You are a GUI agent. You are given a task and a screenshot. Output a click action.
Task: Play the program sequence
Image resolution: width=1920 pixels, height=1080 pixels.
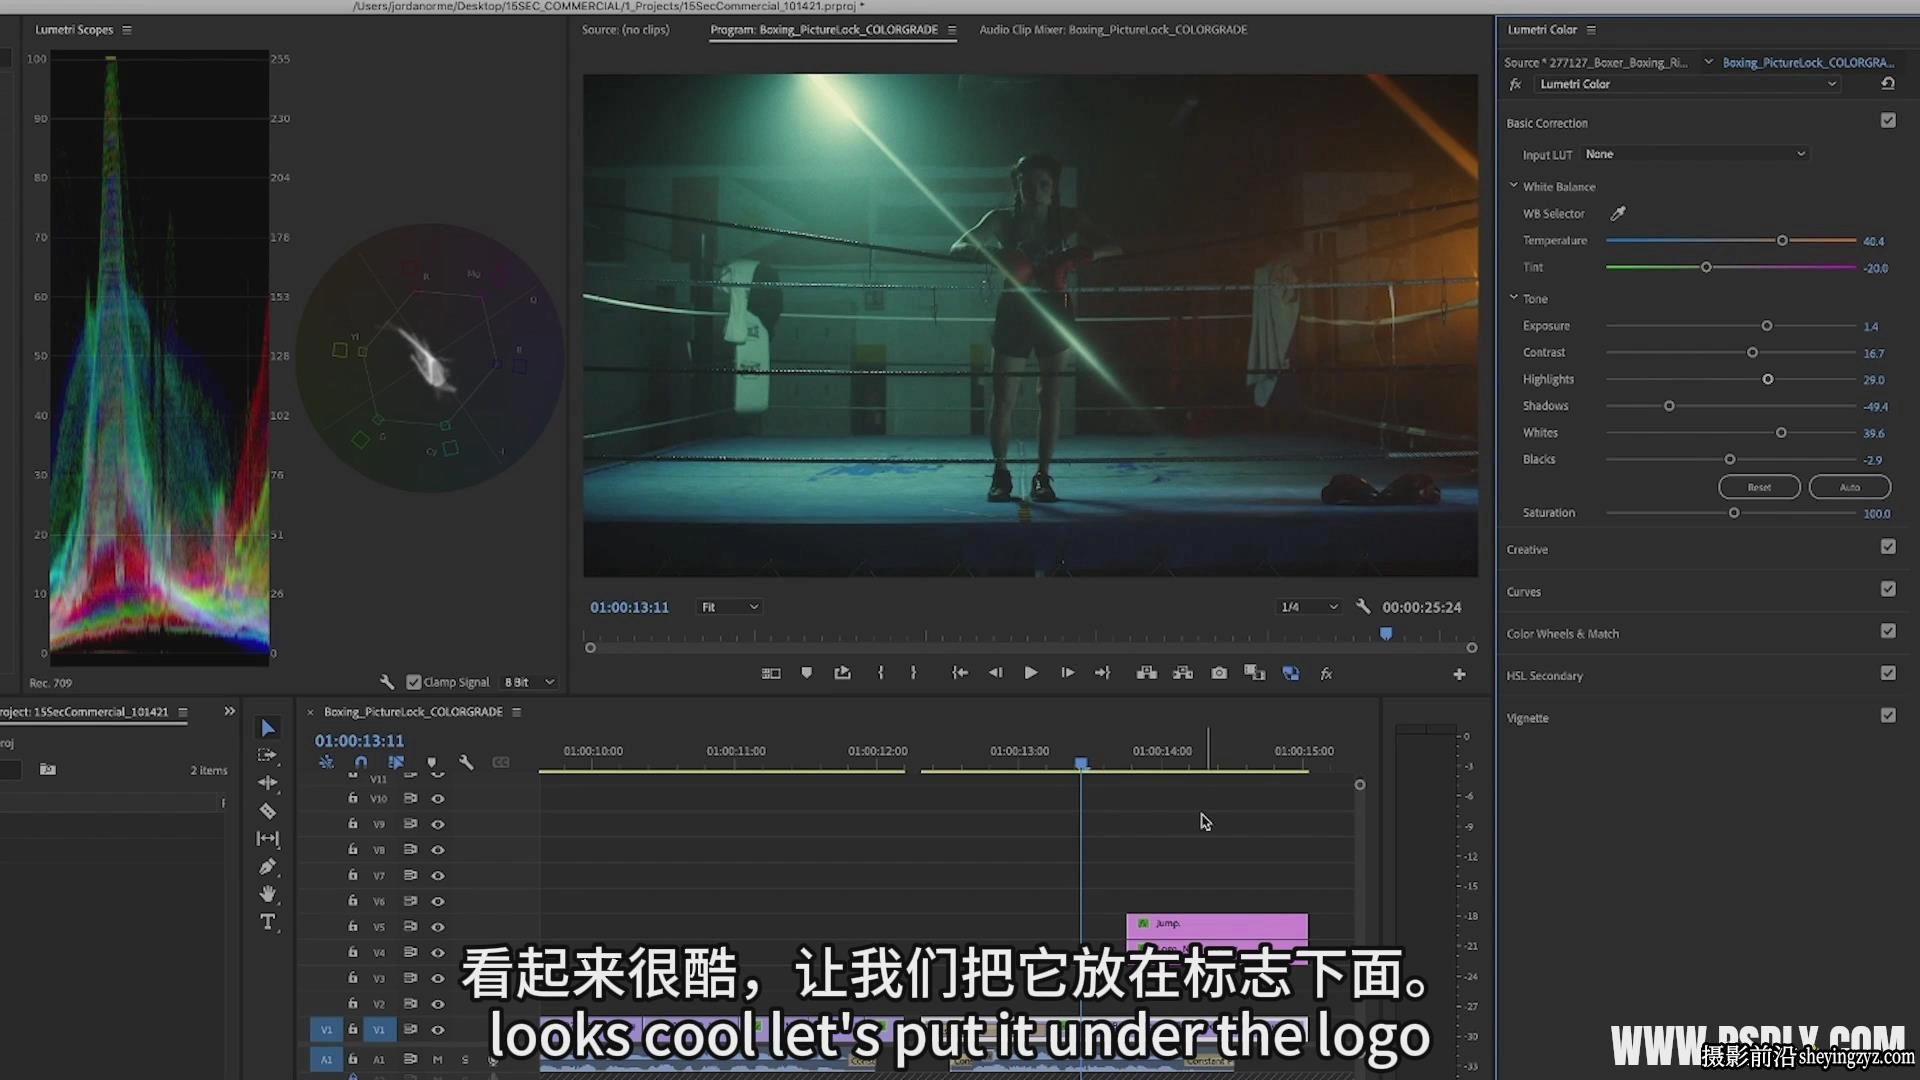(x=1031, y=673)
